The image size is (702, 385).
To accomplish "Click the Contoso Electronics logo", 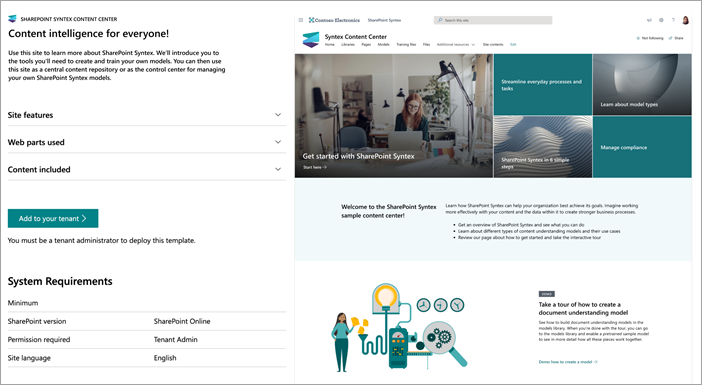I will coord(334,20).
